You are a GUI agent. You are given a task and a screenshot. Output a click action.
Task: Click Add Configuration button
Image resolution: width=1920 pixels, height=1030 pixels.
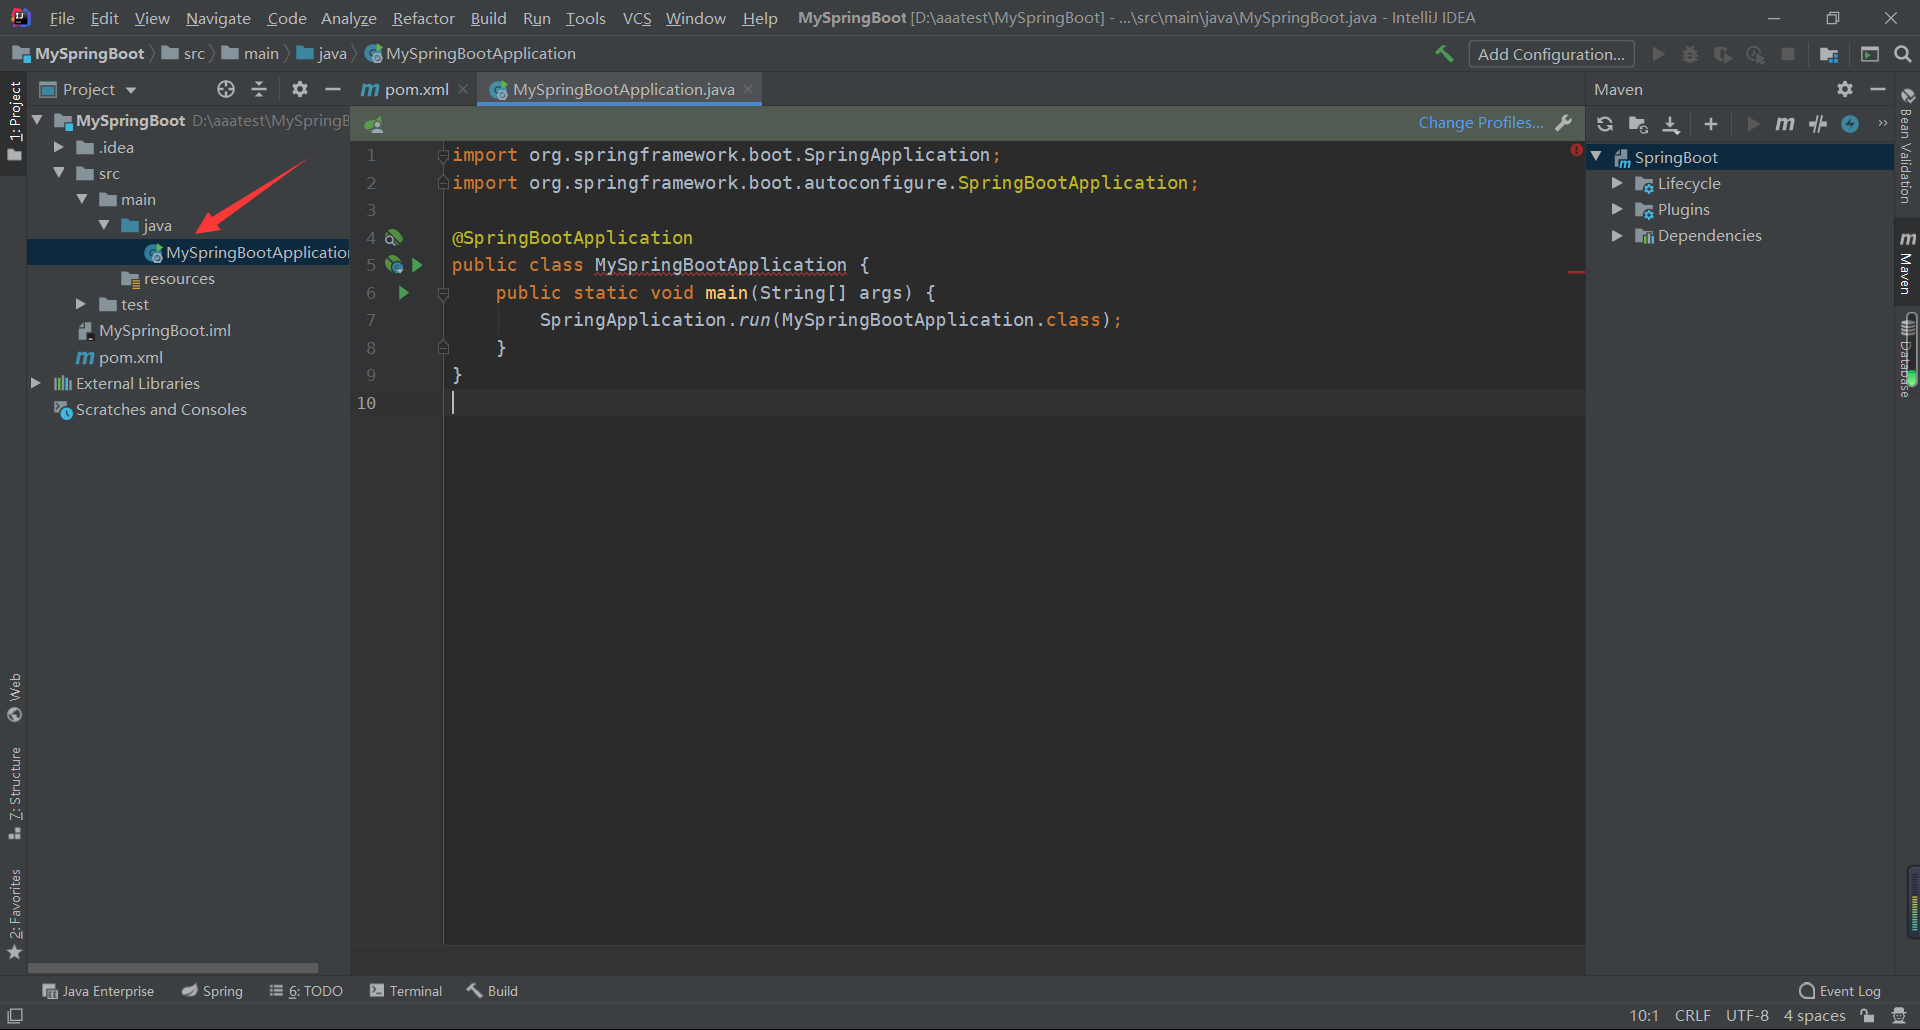click(x=1550, y=54)
